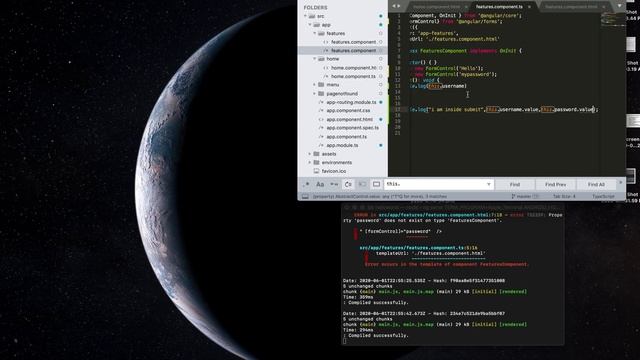Click the master git branch indicator
The width and height of the screenshot is (640, 360).
(525, 196)
